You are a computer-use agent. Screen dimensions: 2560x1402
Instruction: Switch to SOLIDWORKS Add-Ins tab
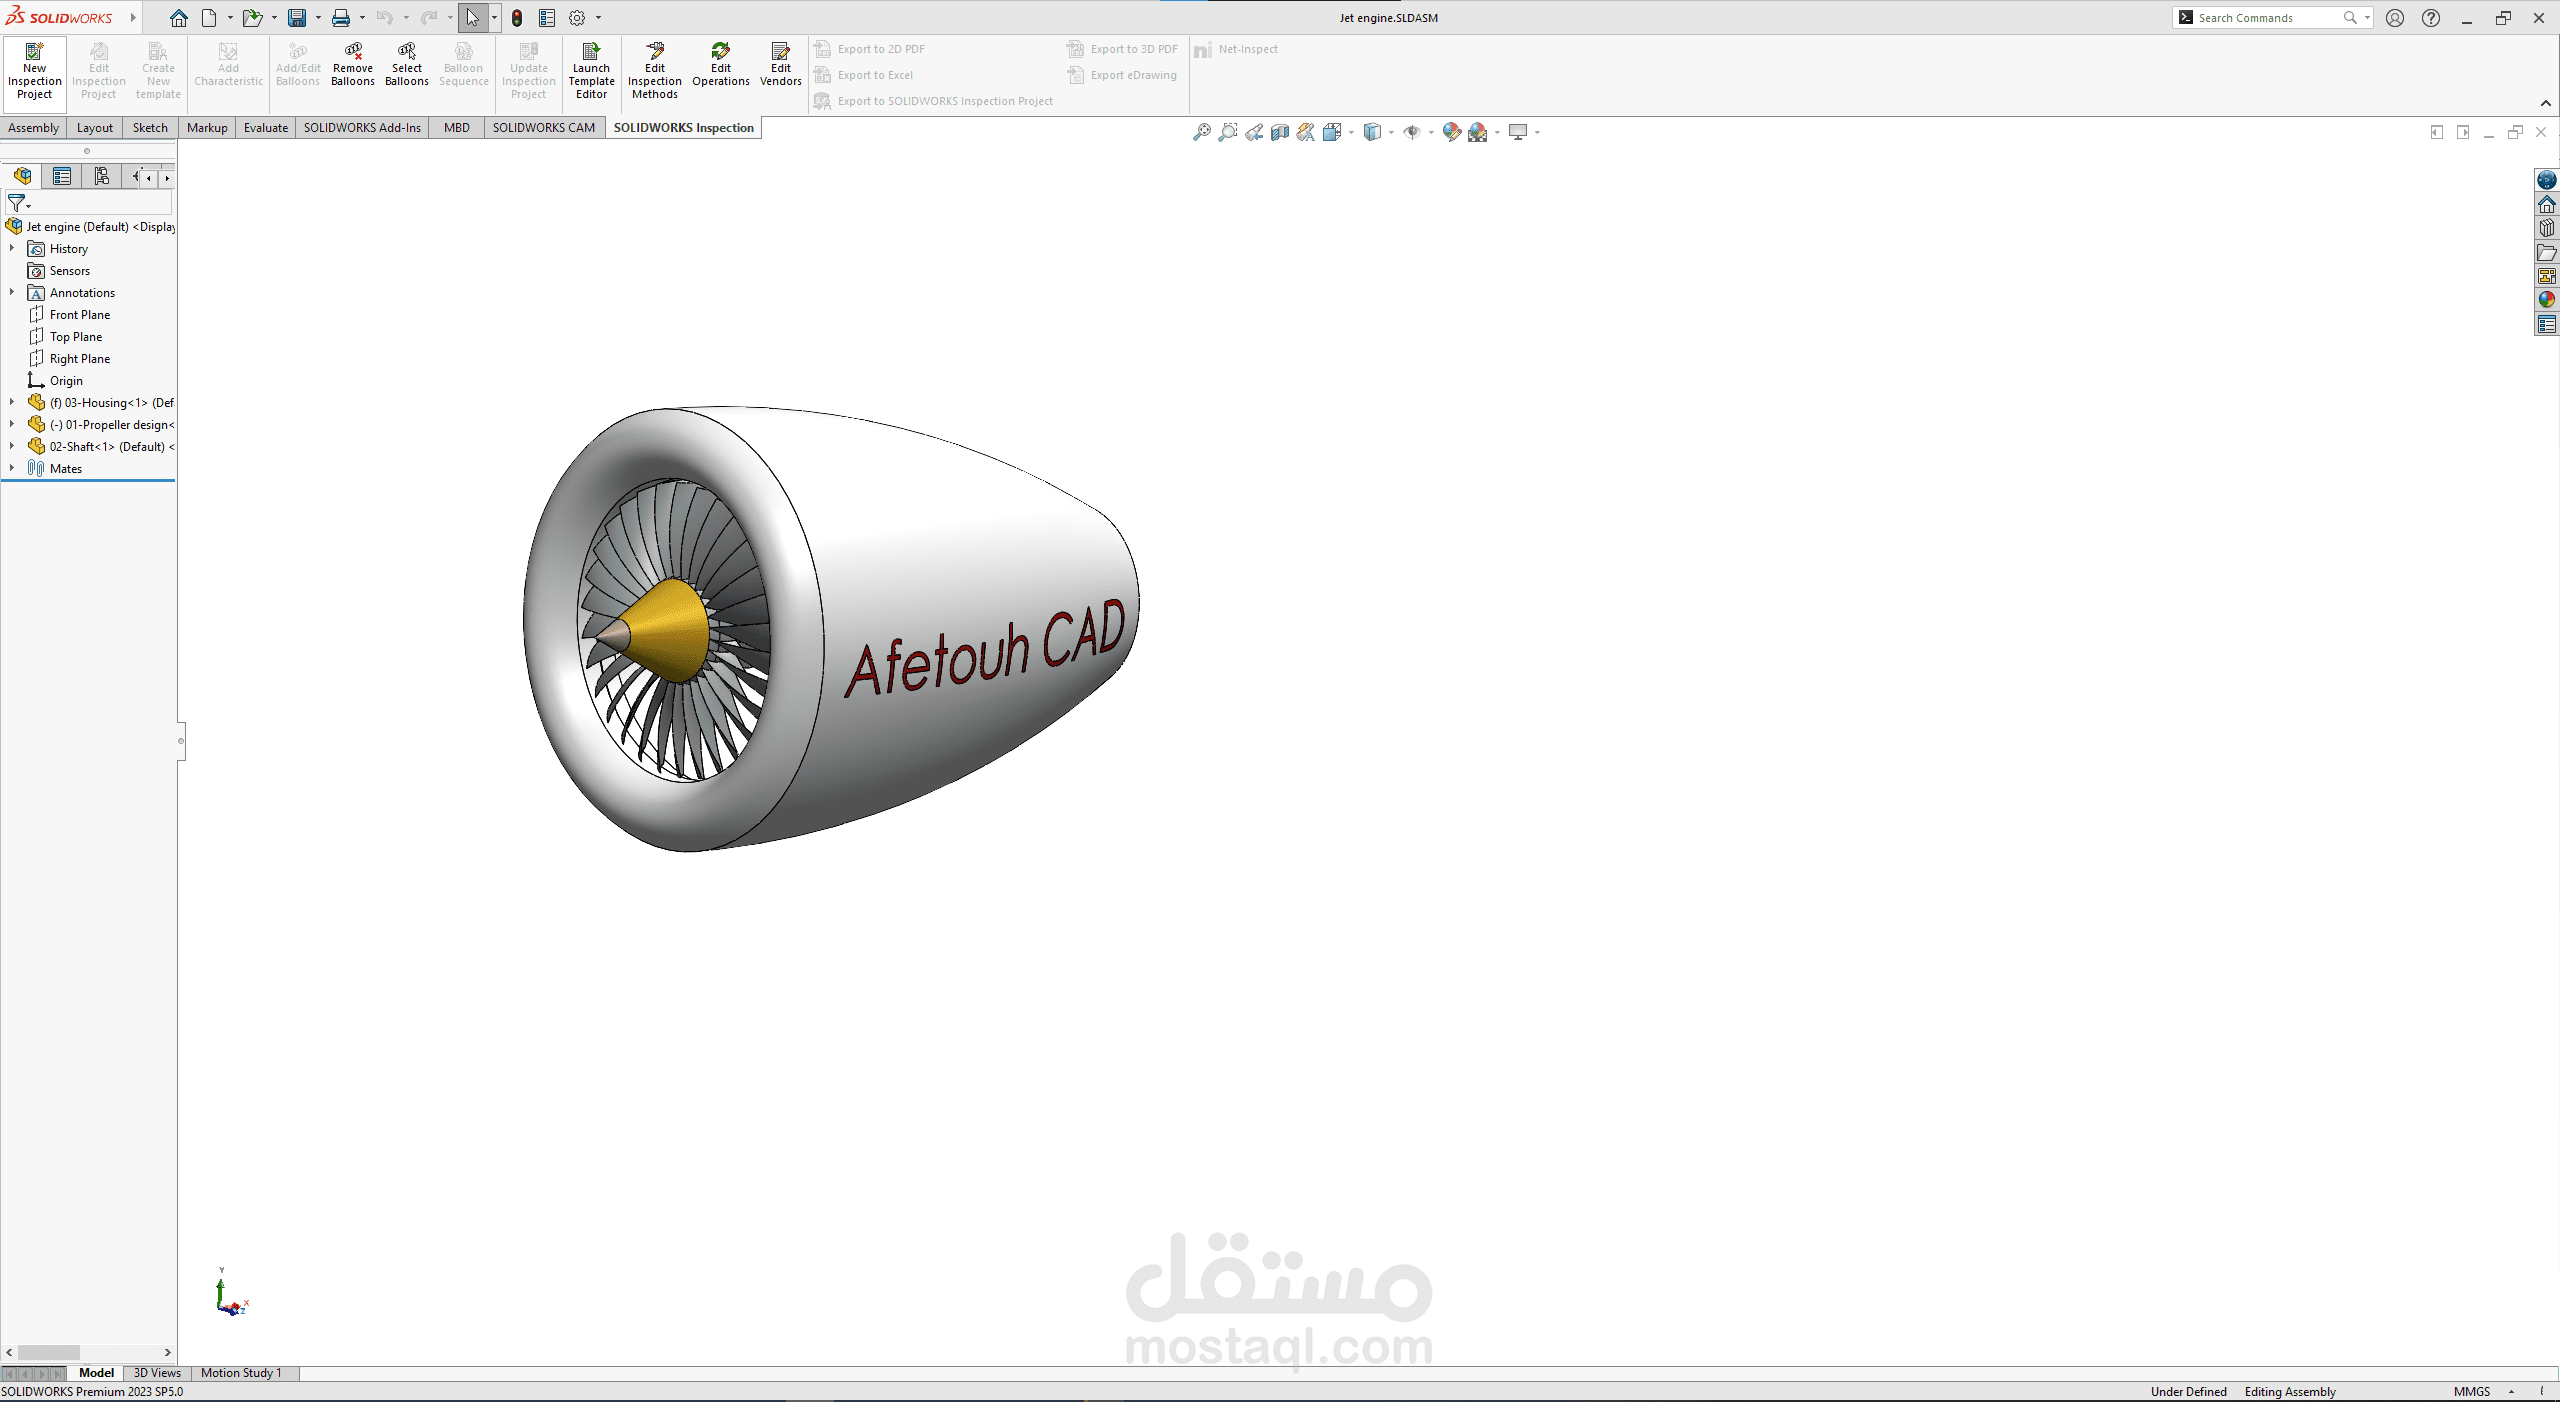tap(362, 127)
